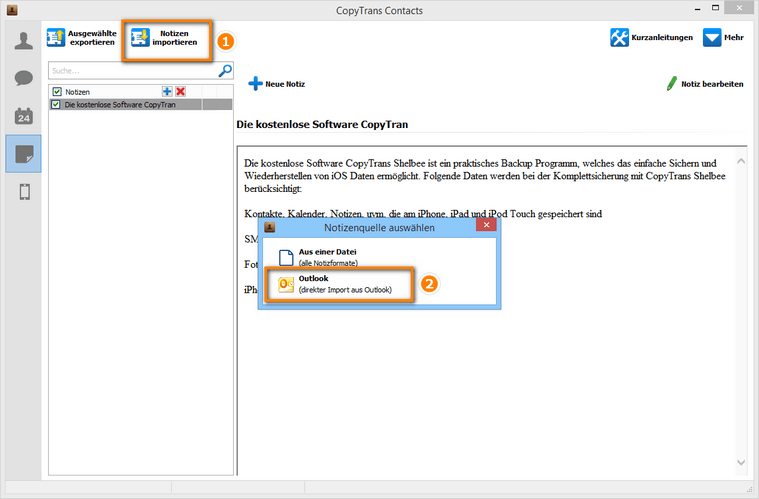Click Ausgewählte exportieren button

tap(82, 38)
